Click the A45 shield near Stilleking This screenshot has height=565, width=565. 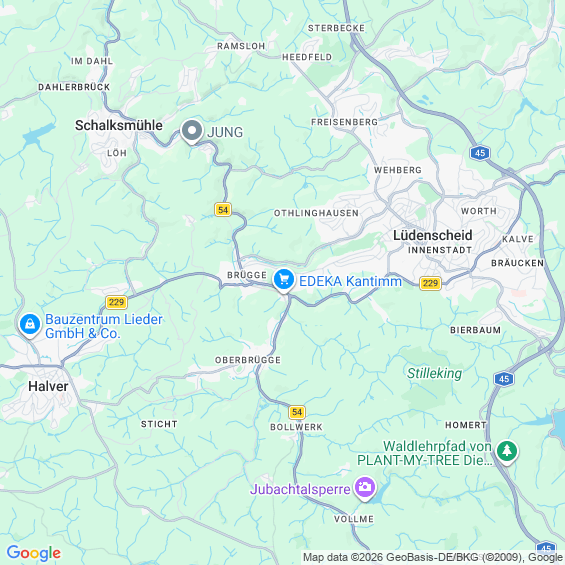click(x=504, y=379)
